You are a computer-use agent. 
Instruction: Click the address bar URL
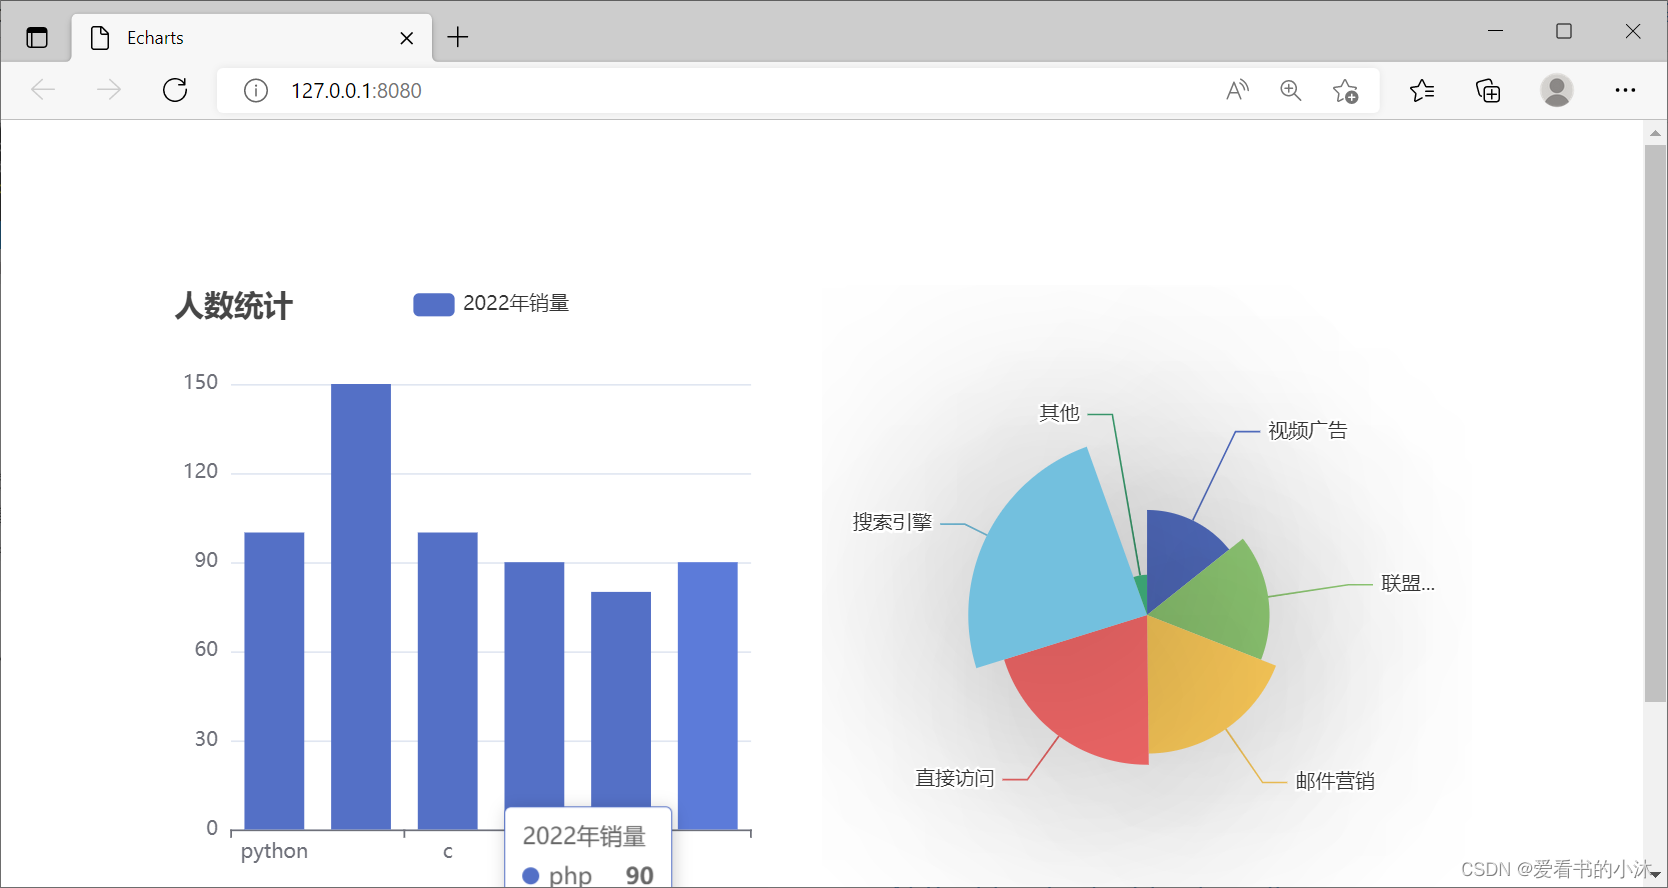[356, 91]
